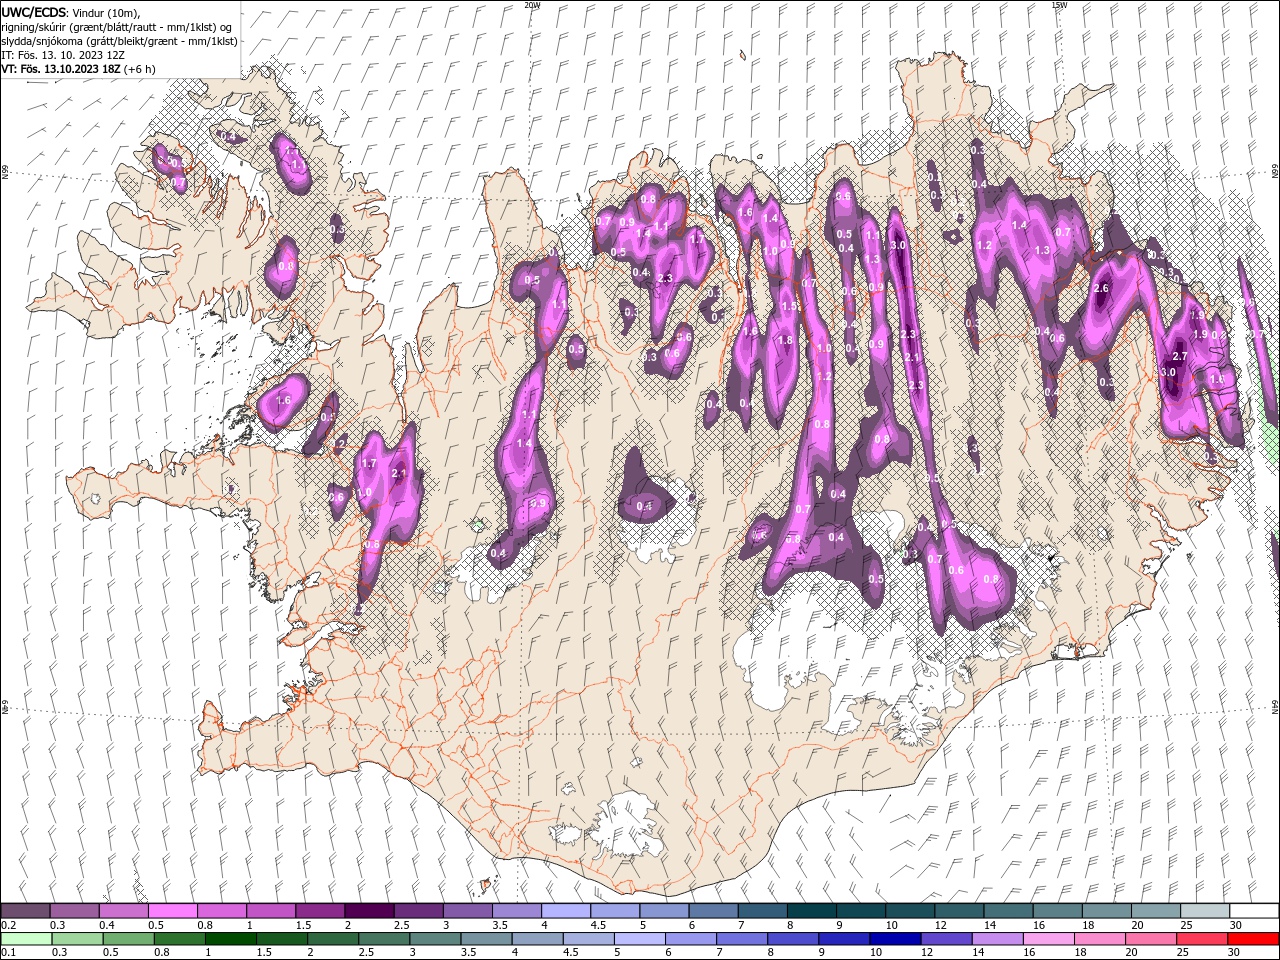Image resolution: width=1280 pixels, height=960 pixels.
Task: Click the '0.2' label under the upper legend
Action: click(8, 925)
